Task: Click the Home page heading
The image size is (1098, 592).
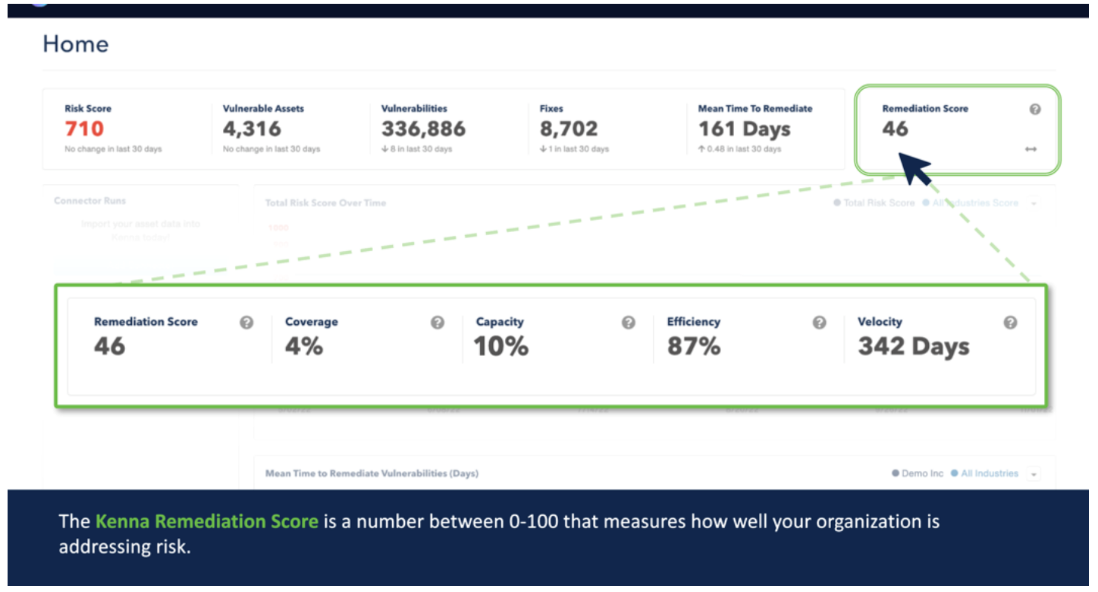Action: (x=76, y=44)
